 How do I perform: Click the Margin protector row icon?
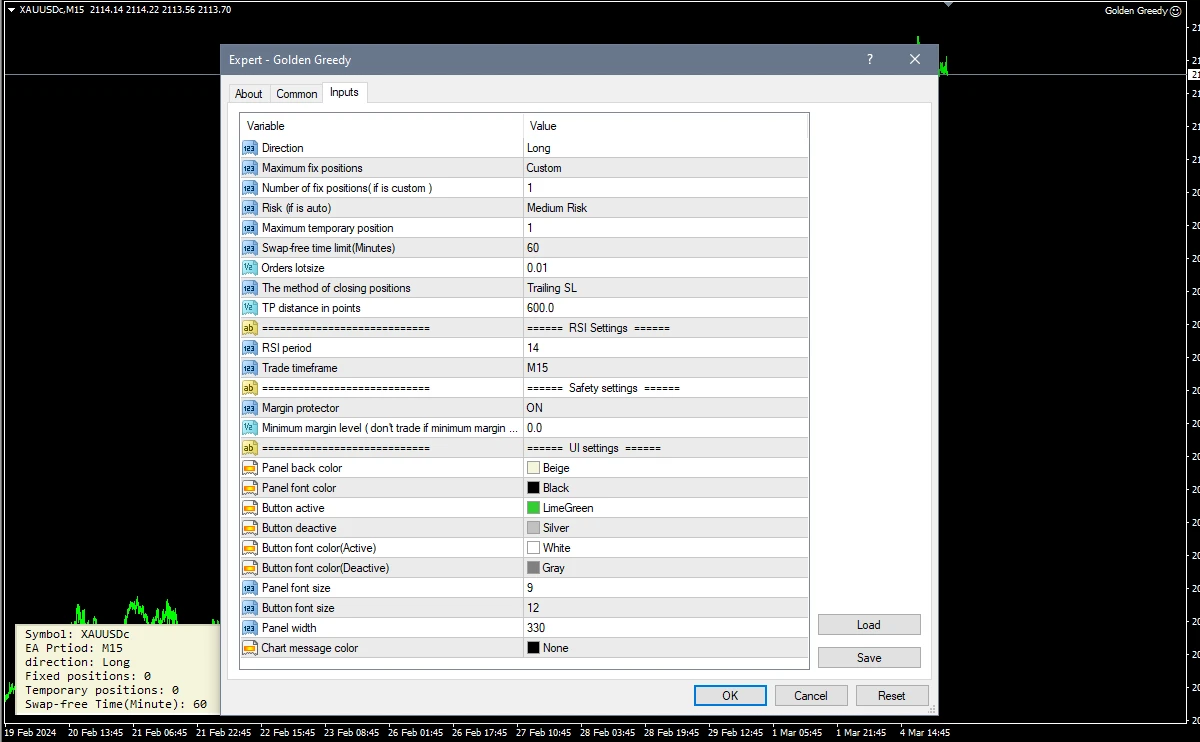click(249, 408)
